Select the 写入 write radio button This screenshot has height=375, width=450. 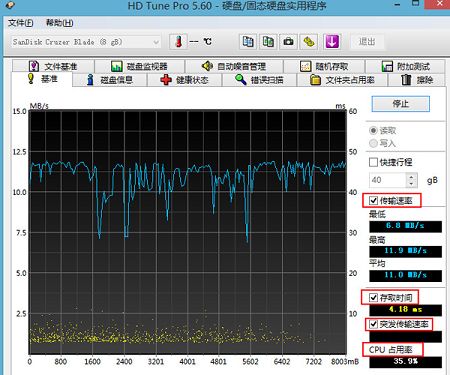click(373, 143)
